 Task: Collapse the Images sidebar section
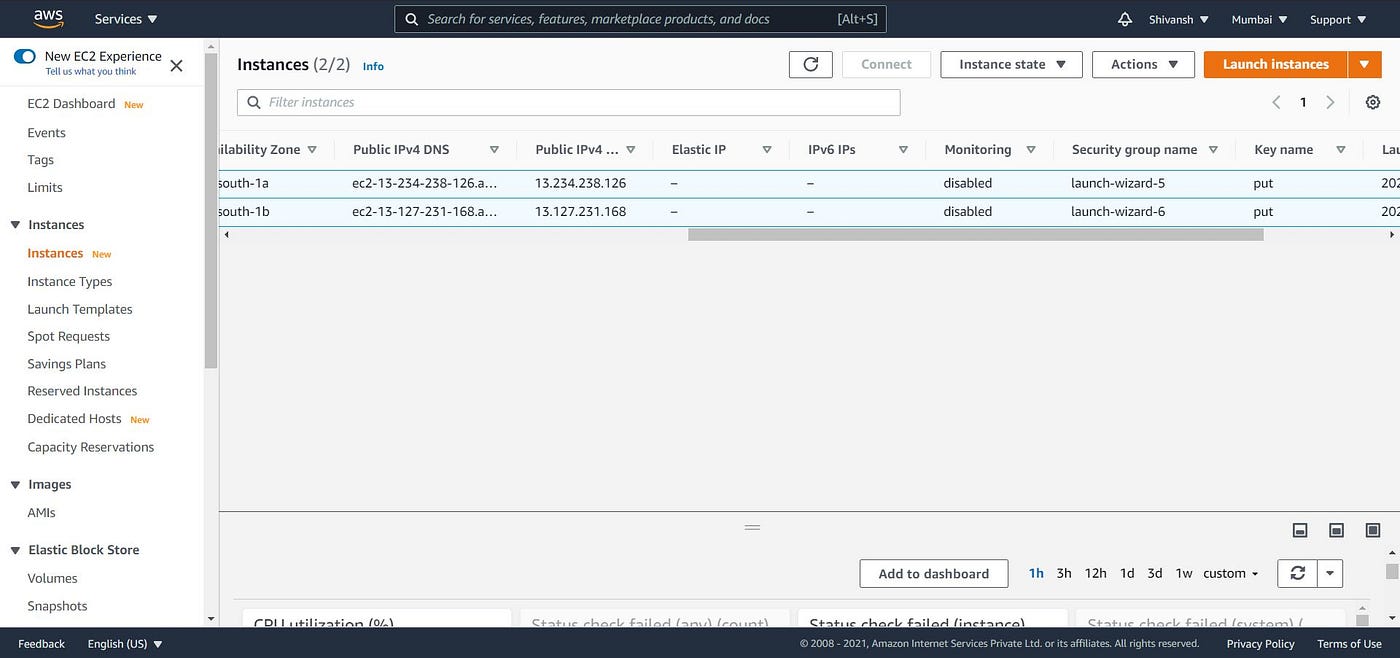pos(15,485)
